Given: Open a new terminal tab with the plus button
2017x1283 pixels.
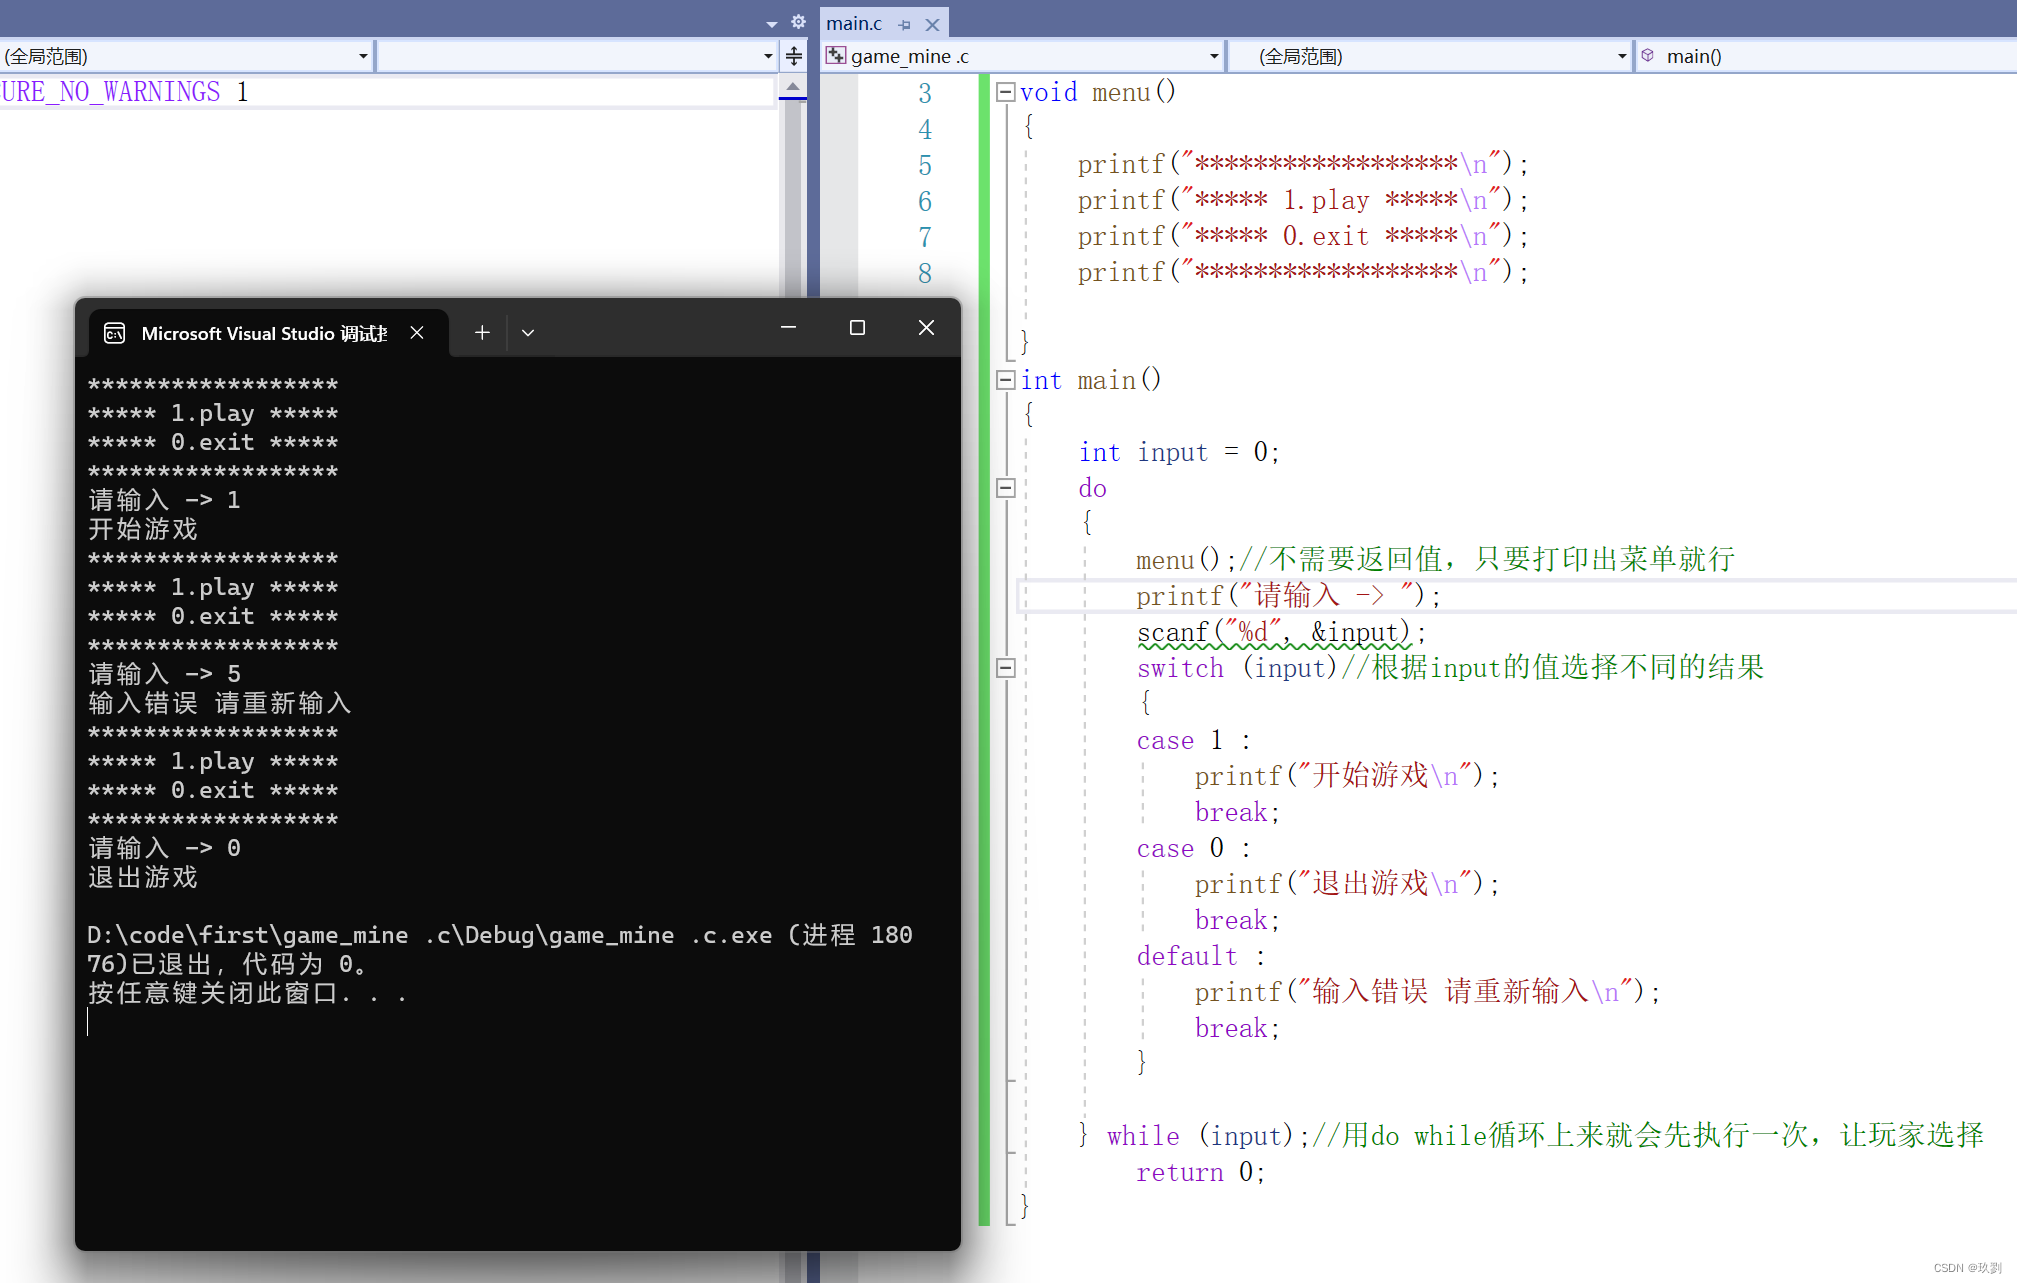Looking at the screenshot, I should pyautogui.click(x=482, y=332).
